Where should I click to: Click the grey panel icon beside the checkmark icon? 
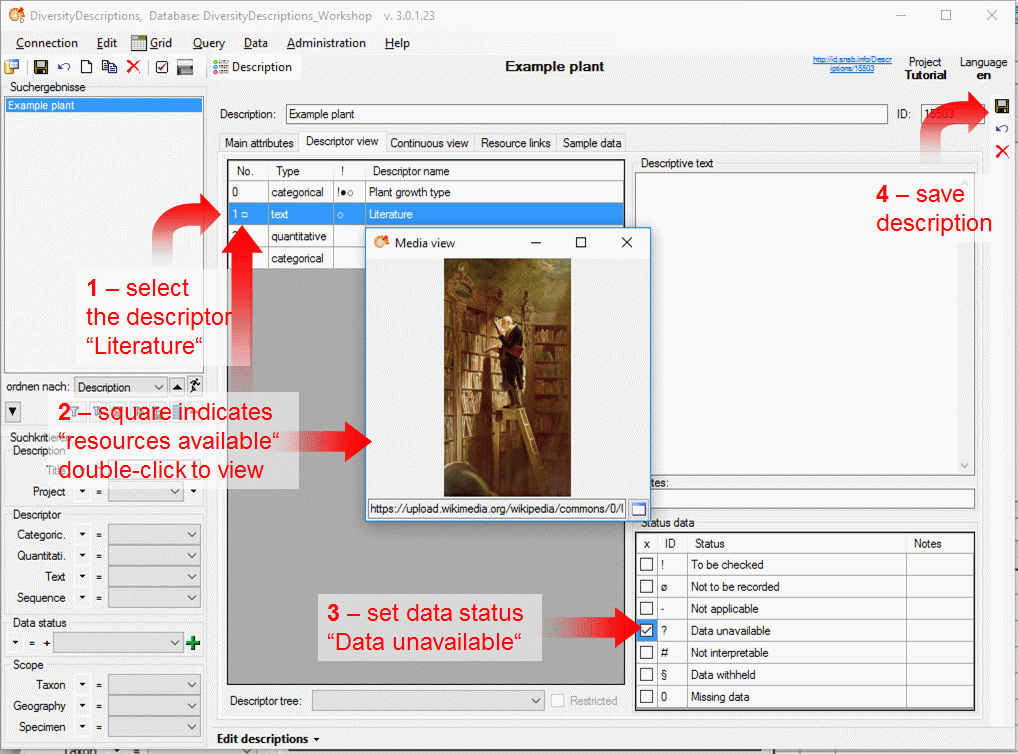pyautogui.click(x=185, y=67)
